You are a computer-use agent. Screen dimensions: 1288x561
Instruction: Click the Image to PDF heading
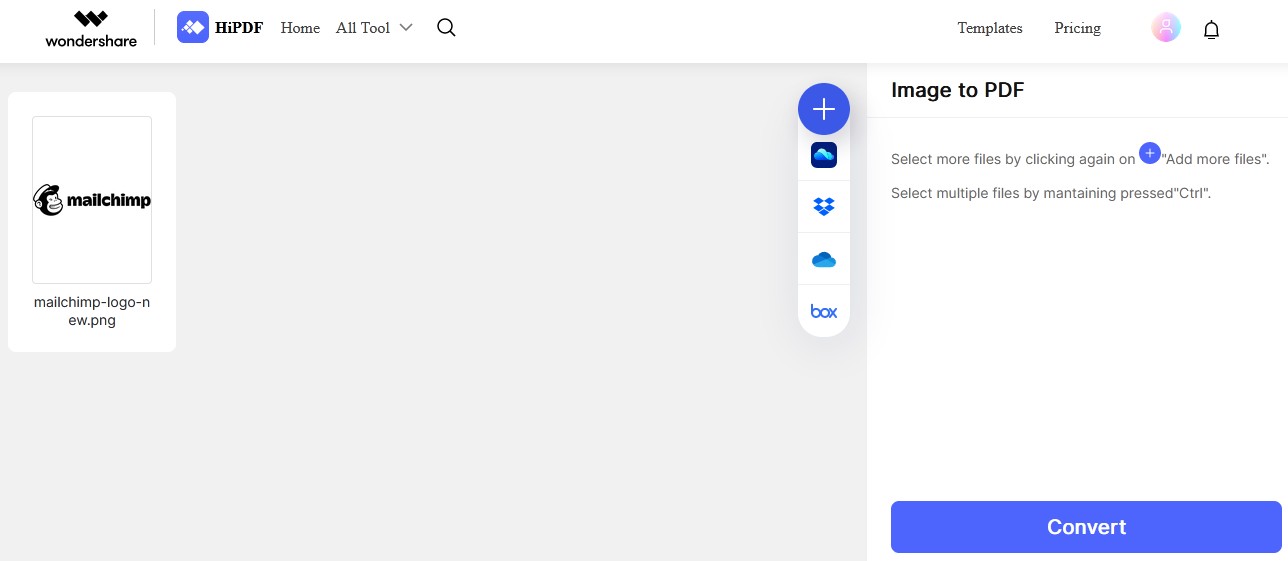[957, 90]
